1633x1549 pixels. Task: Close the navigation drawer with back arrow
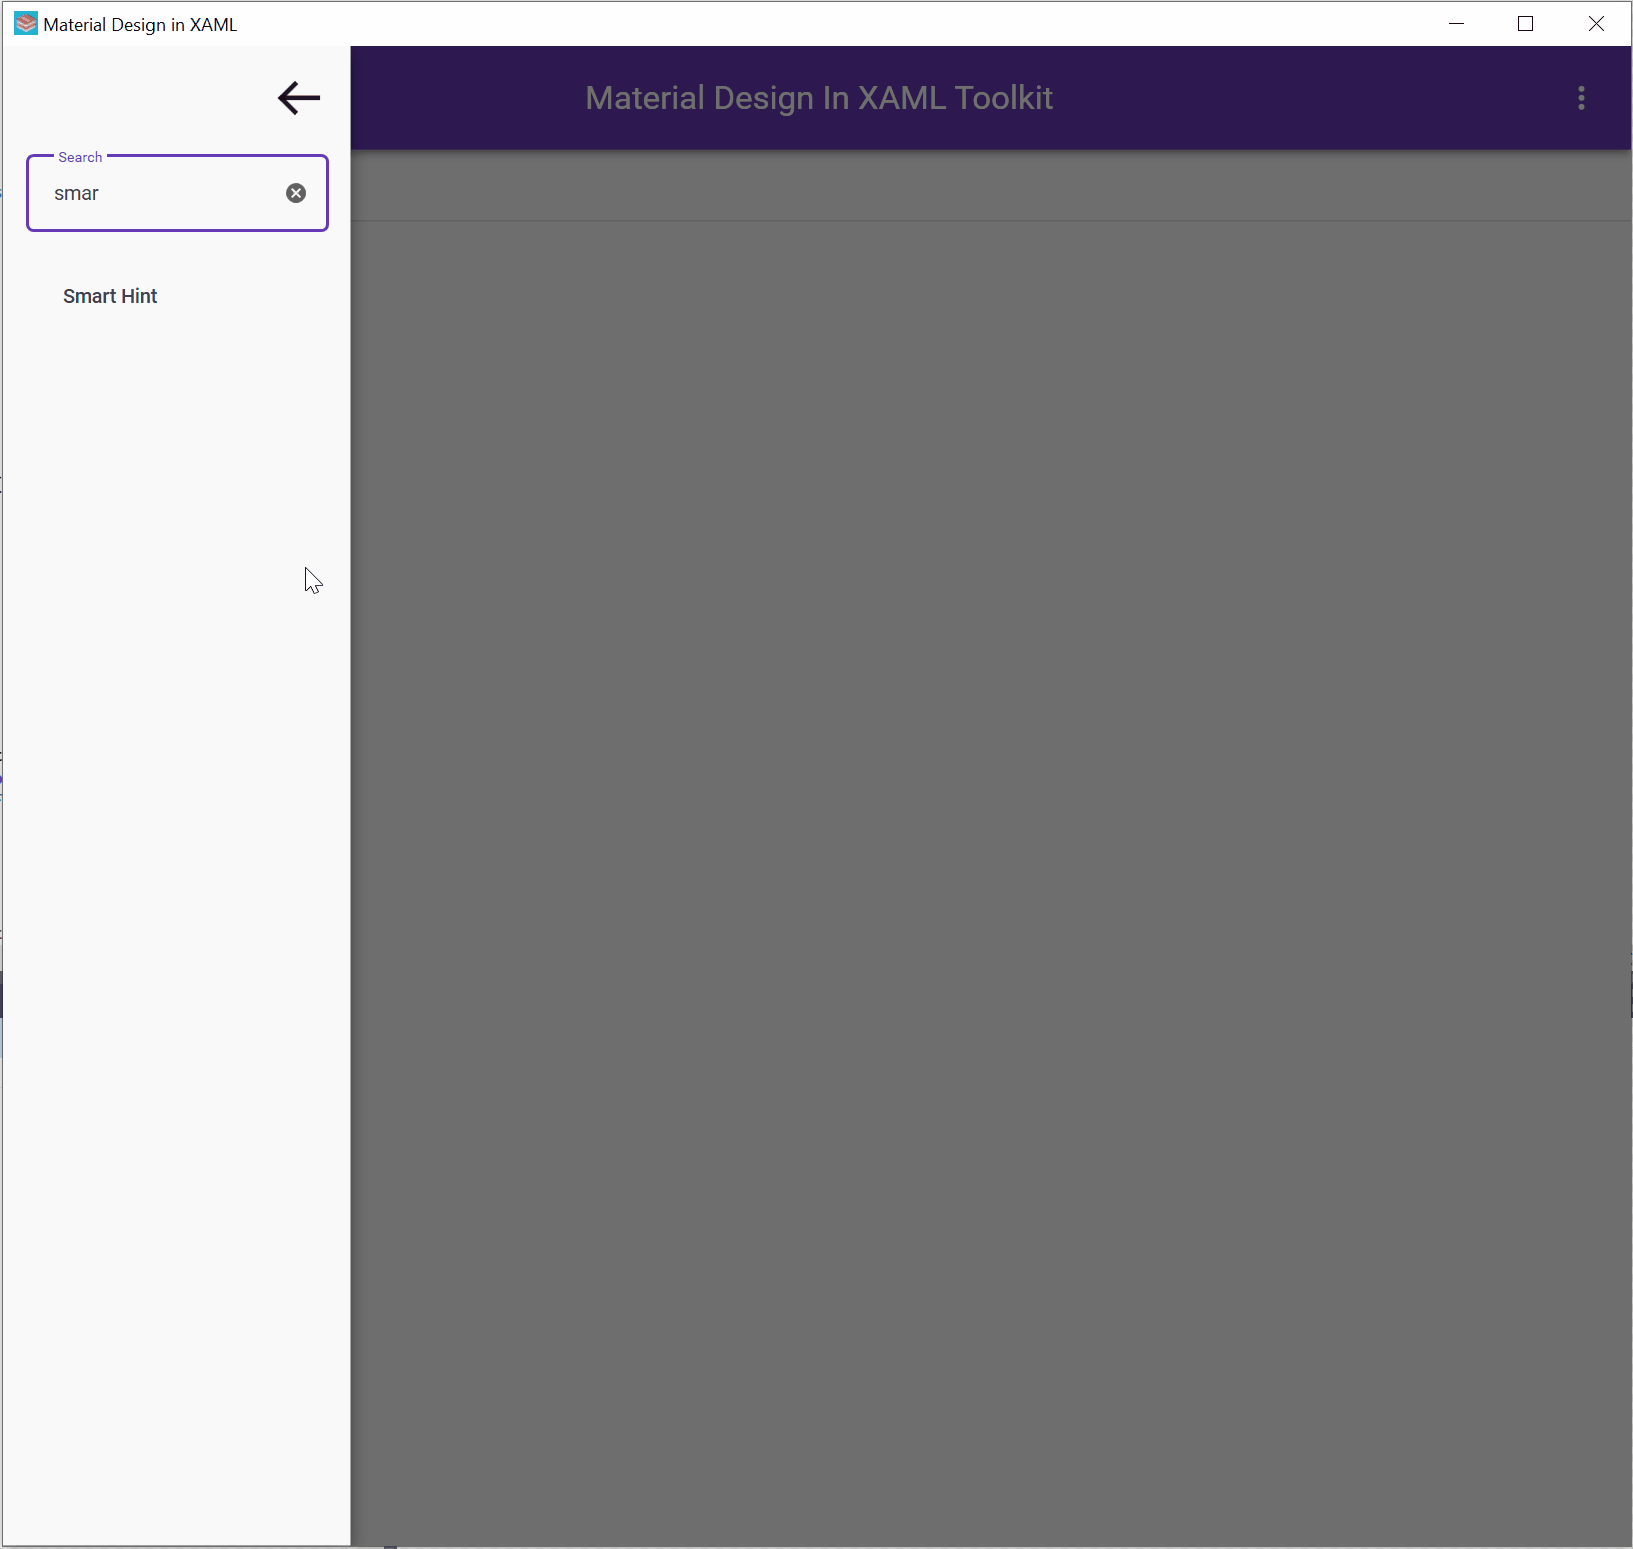299,98
